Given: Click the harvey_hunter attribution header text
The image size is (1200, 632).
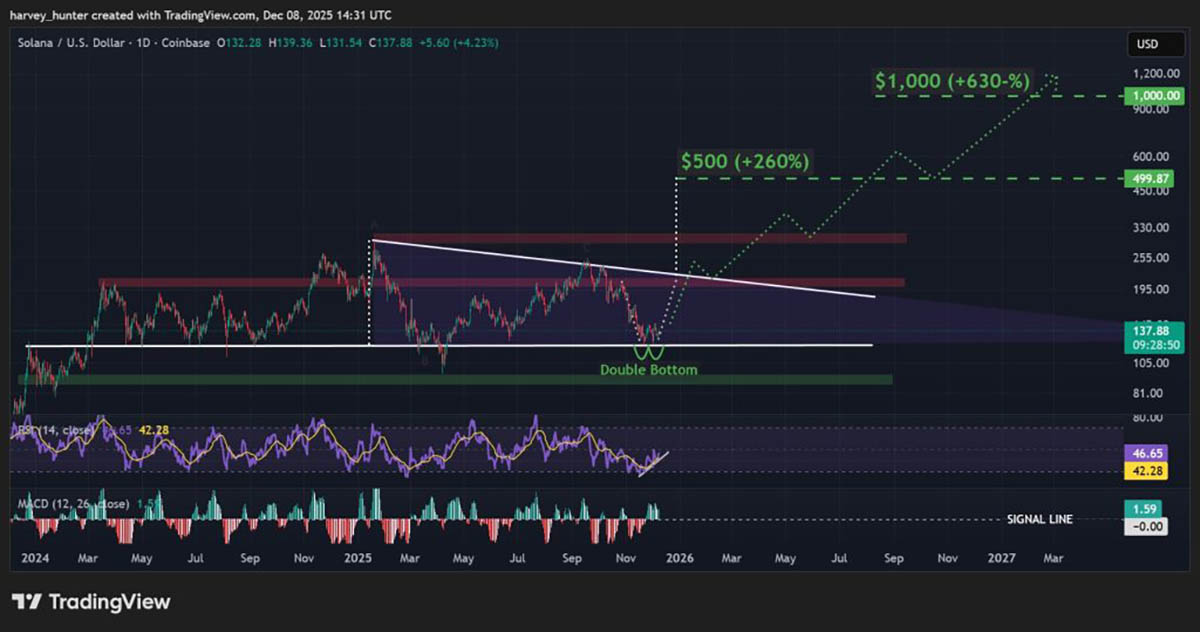Looking at the screenshot, I should (201, 15).
